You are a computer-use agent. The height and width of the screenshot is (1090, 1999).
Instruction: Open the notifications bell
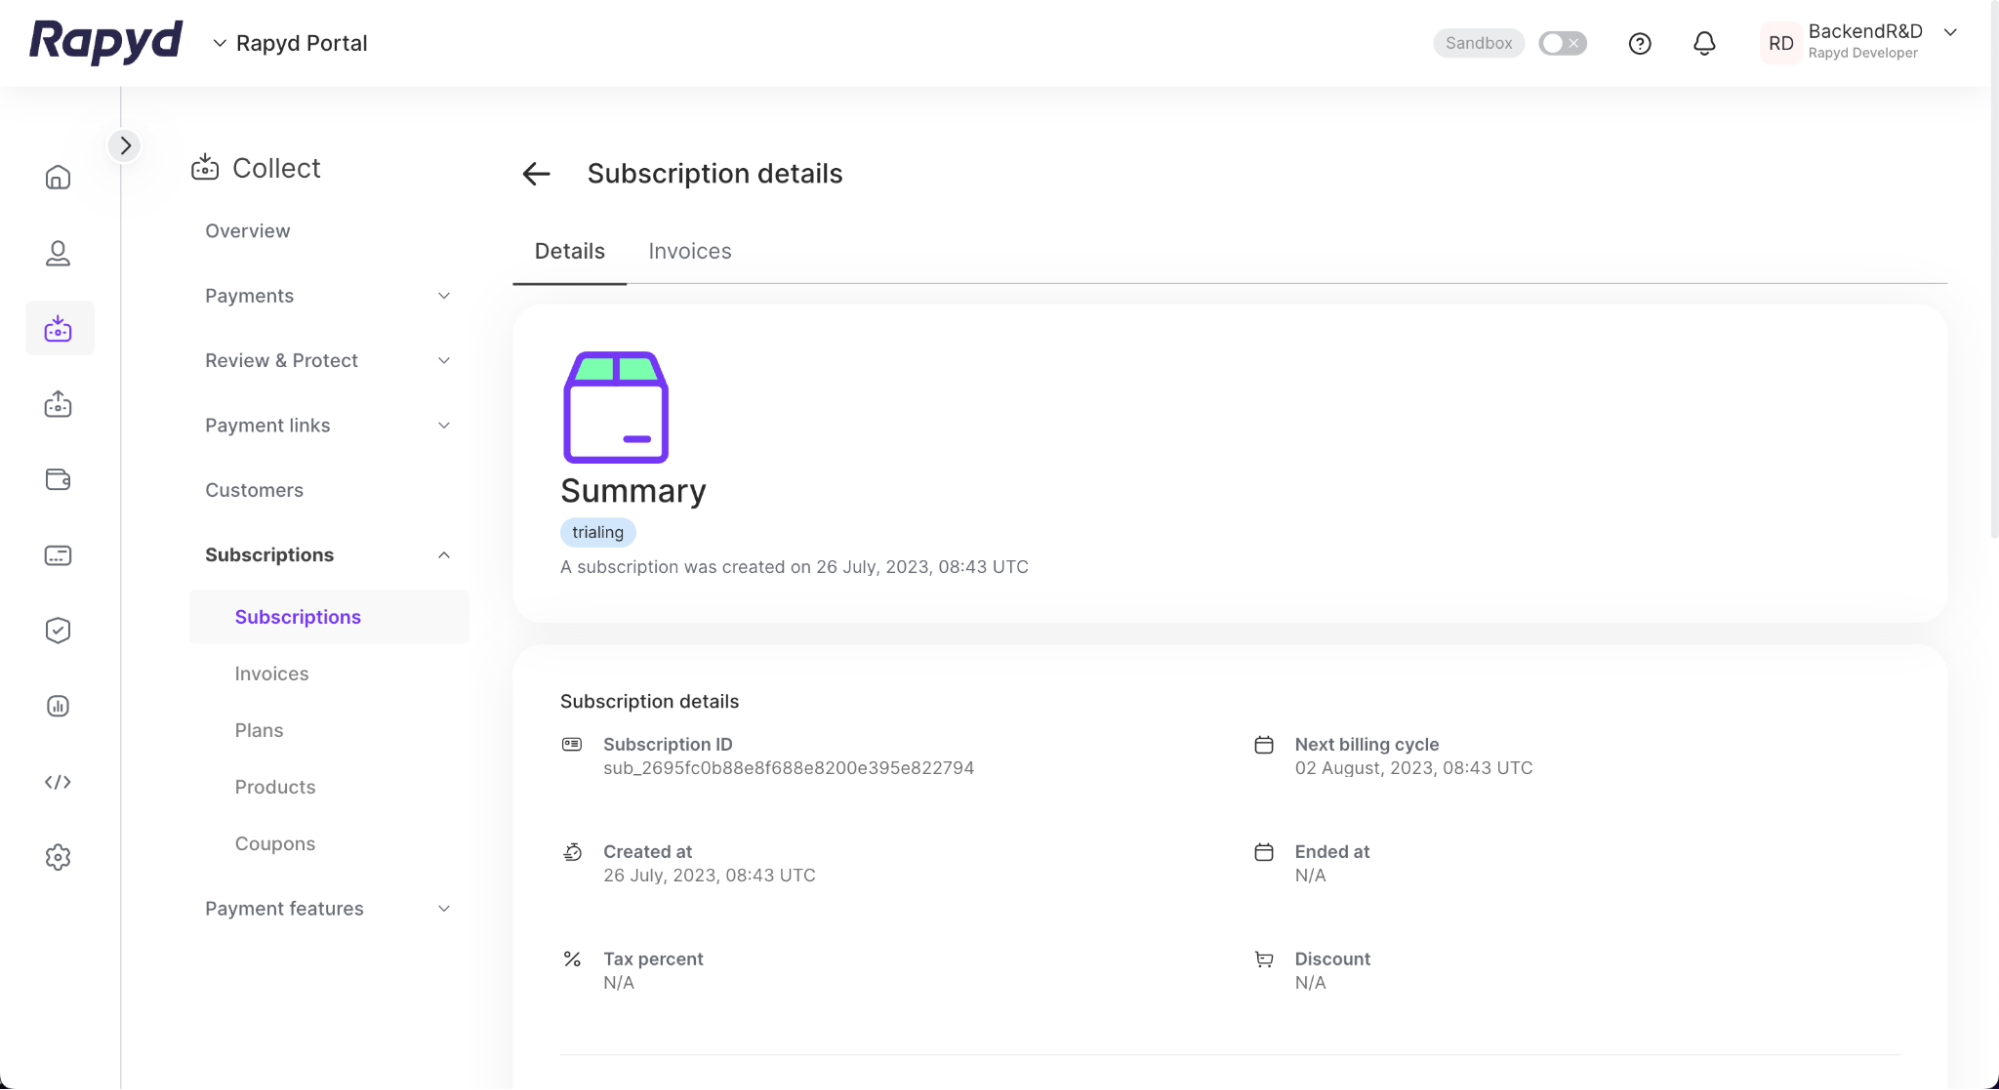click(1704, 43)
